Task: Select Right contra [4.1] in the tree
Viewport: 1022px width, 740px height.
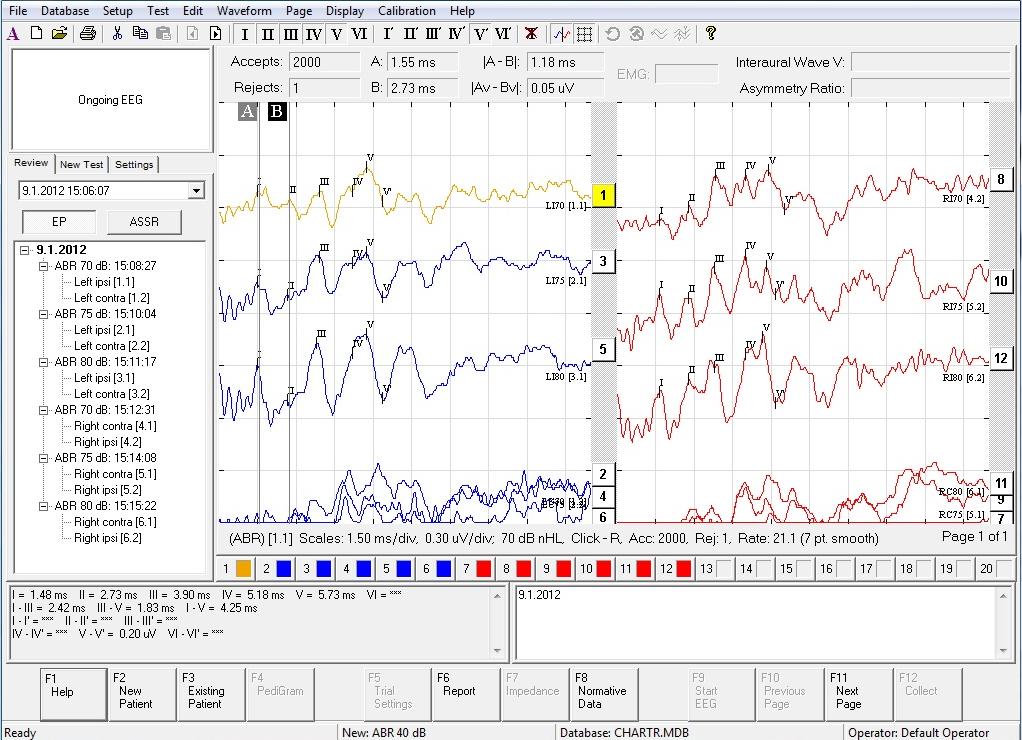Action: (115, 426)
